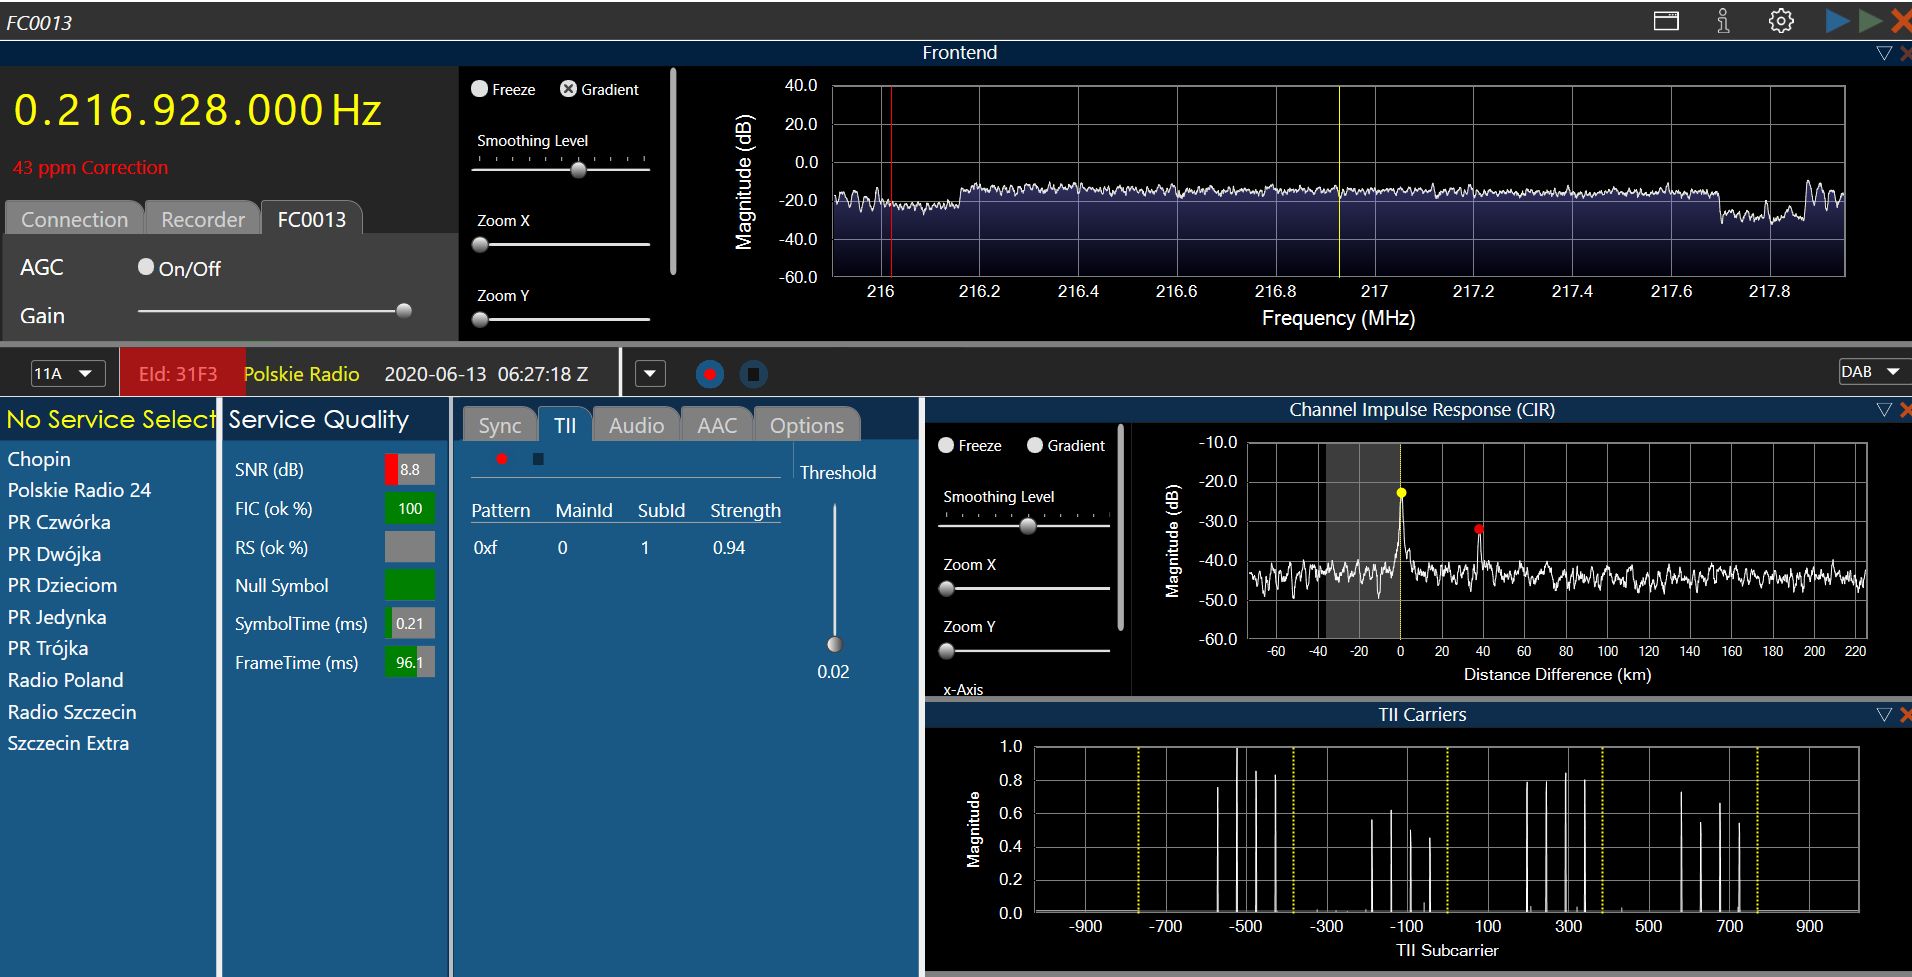Collapse the TII Carriers panel triangle

(1884, 715)
